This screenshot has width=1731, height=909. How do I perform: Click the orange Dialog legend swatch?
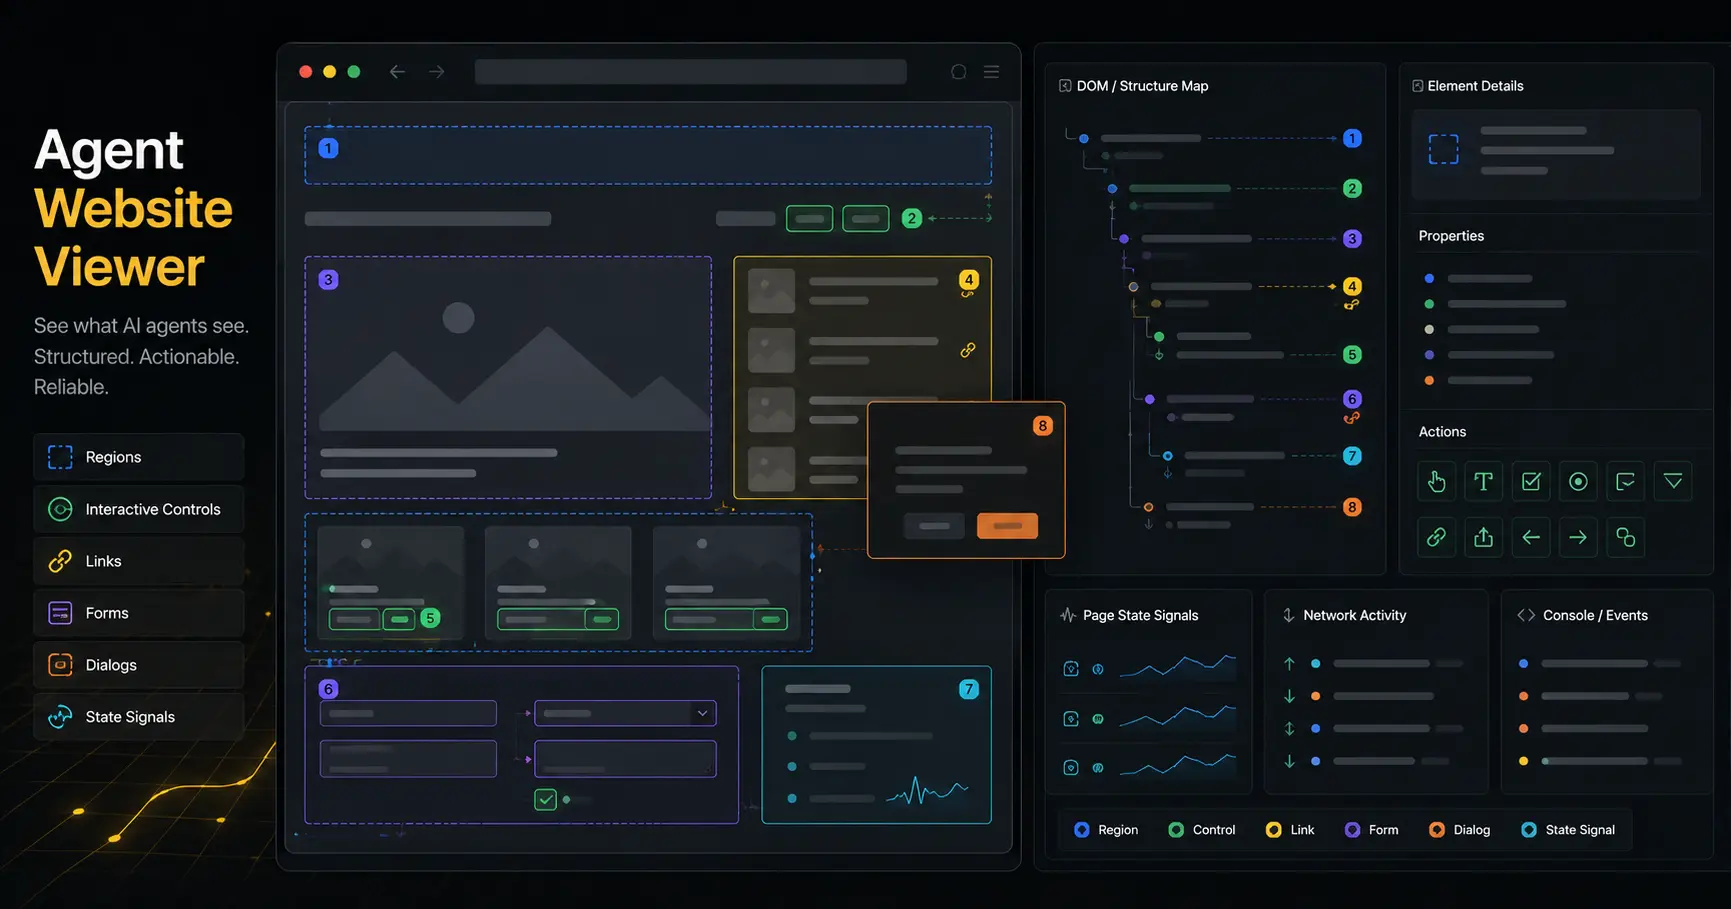click(1437, 830)
